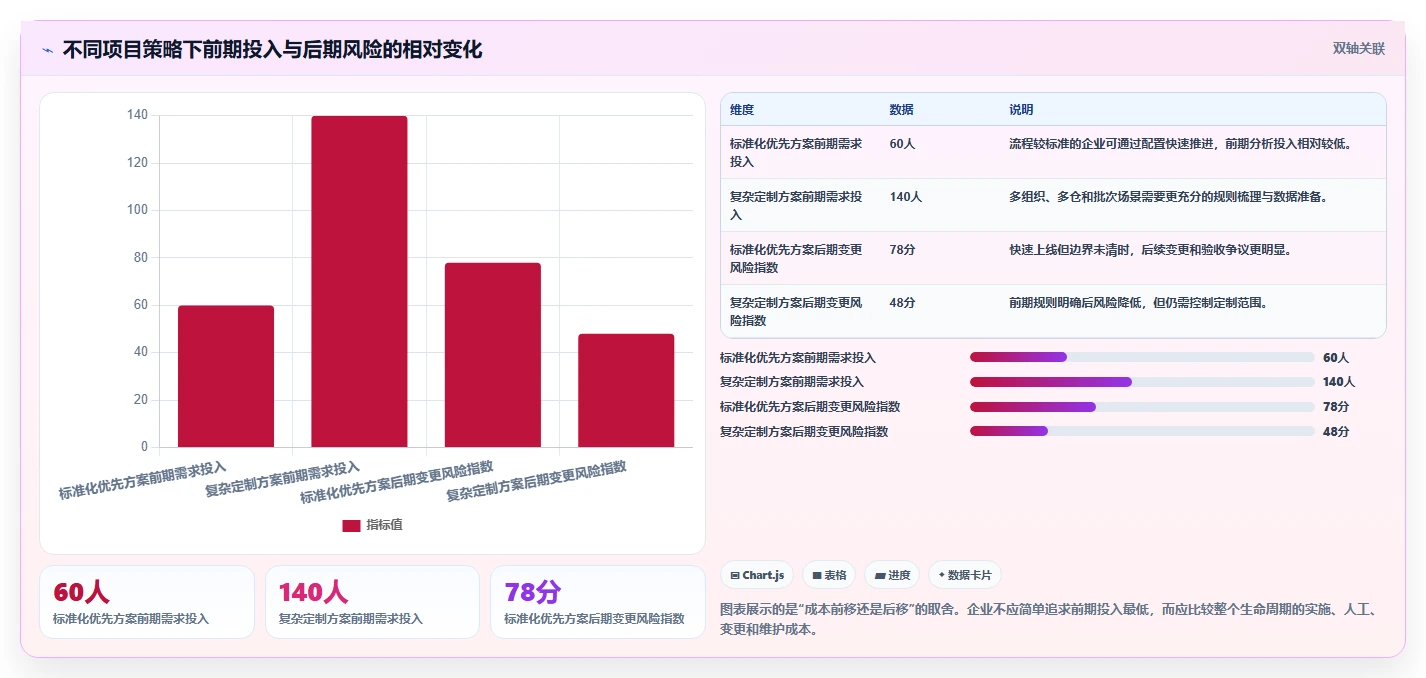Click the 60人 data card

click(x=147, y=602)
